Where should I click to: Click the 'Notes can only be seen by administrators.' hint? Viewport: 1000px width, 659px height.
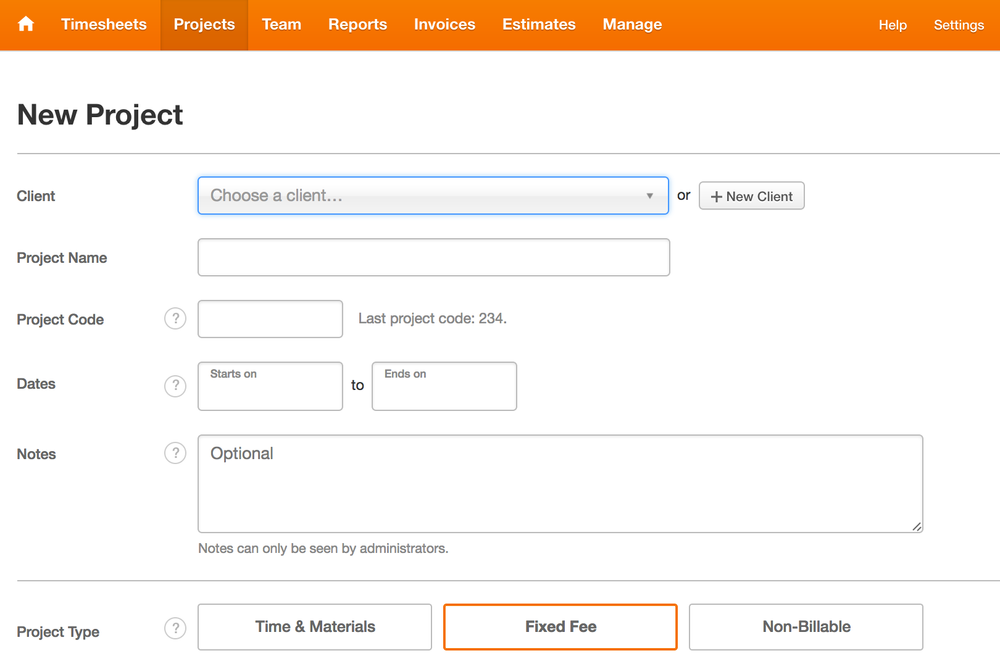(323, 549)
